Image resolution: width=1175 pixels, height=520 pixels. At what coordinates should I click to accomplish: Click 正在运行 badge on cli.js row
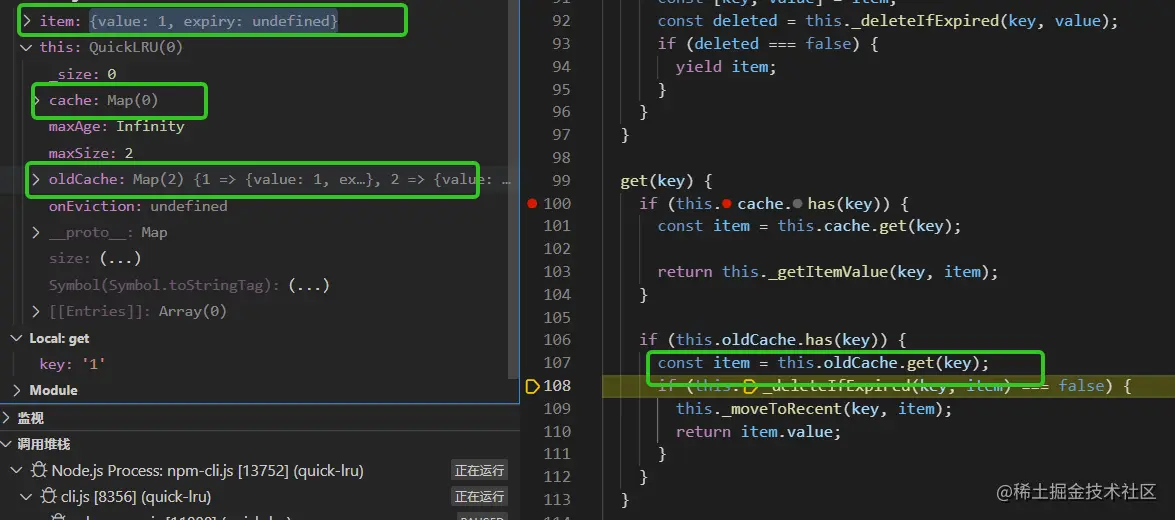(x=480, y=496)
